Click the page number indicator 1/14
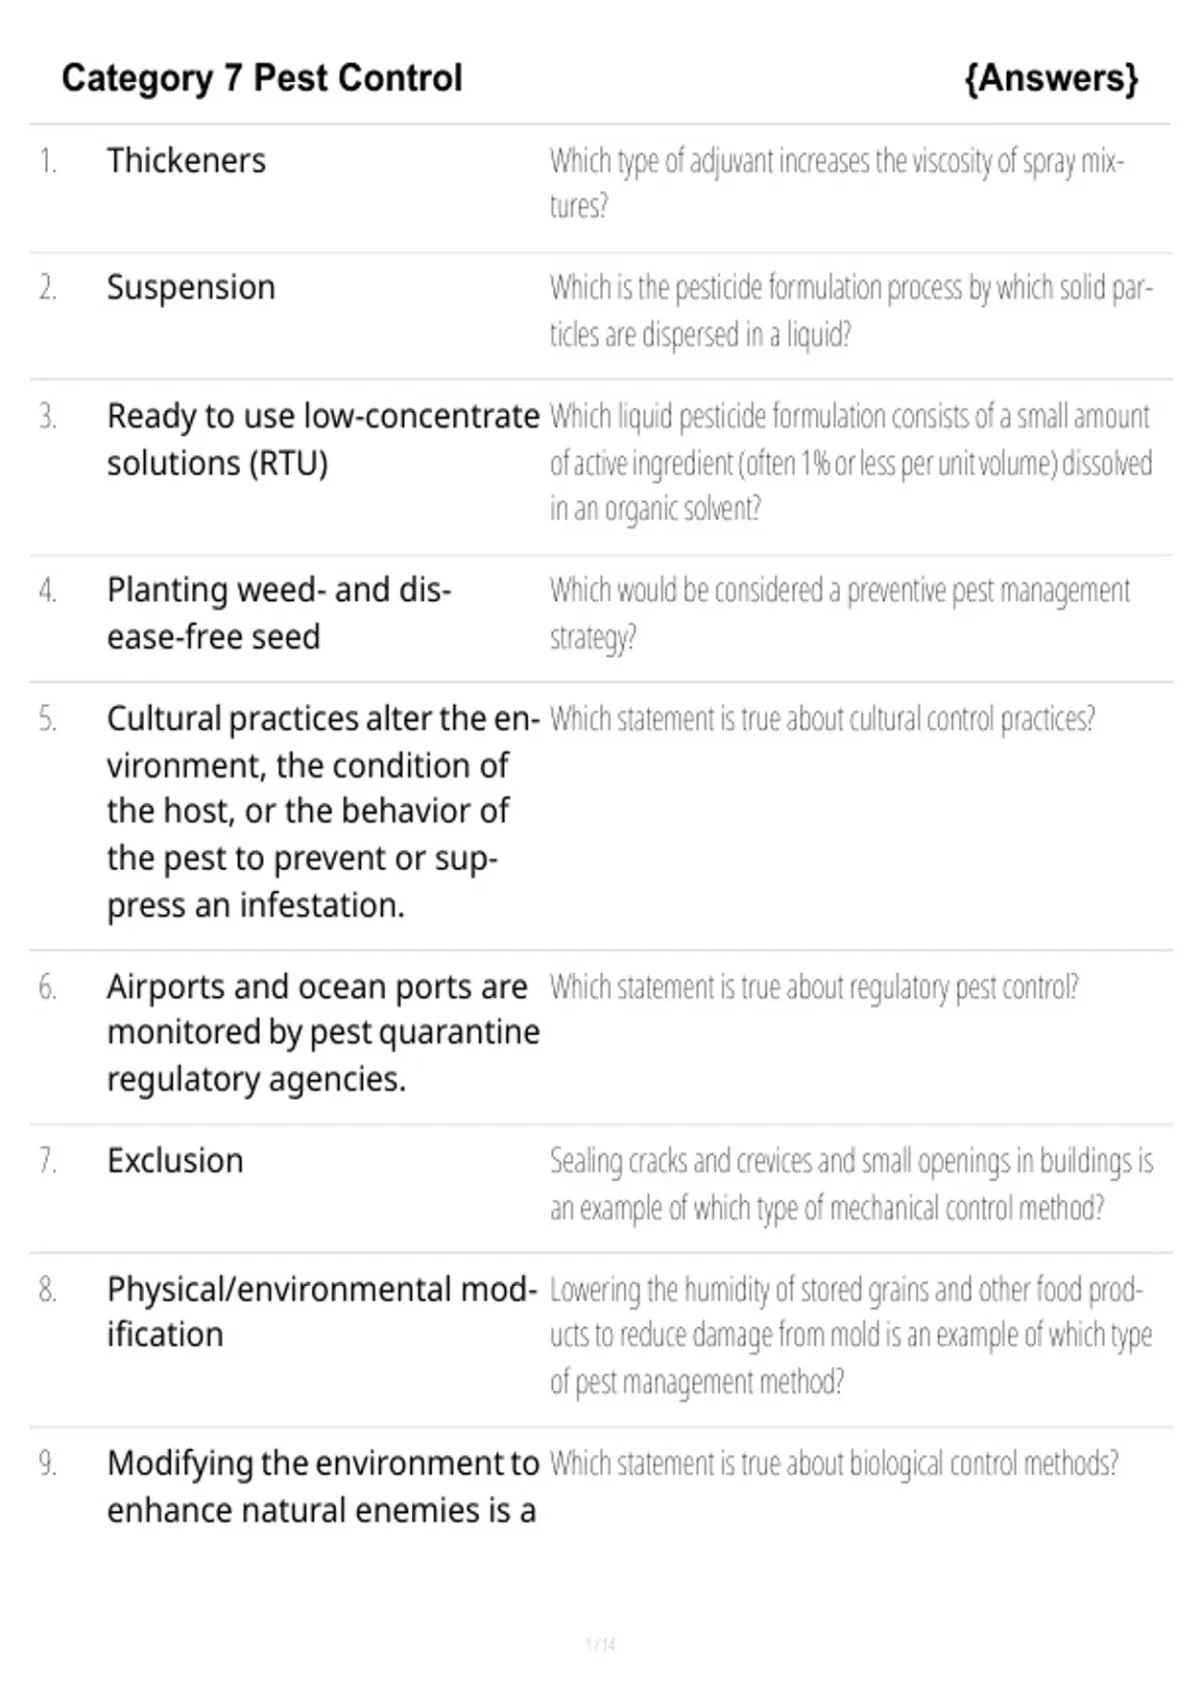 [x=601, y=1644]
